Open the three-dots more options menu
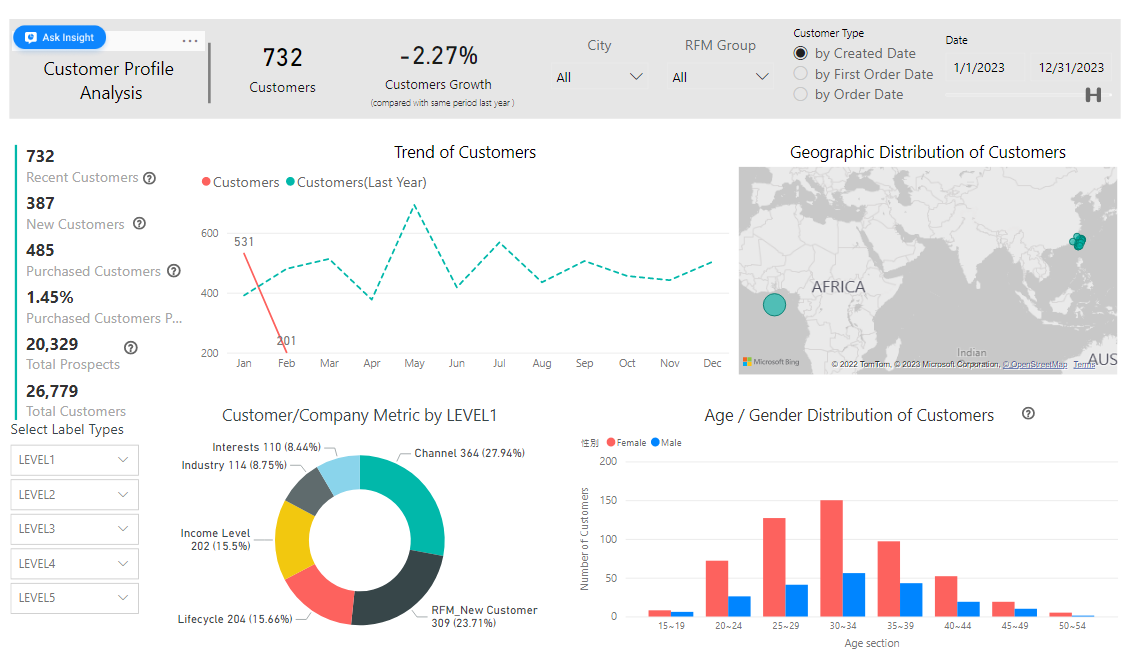 coord(190,41)
